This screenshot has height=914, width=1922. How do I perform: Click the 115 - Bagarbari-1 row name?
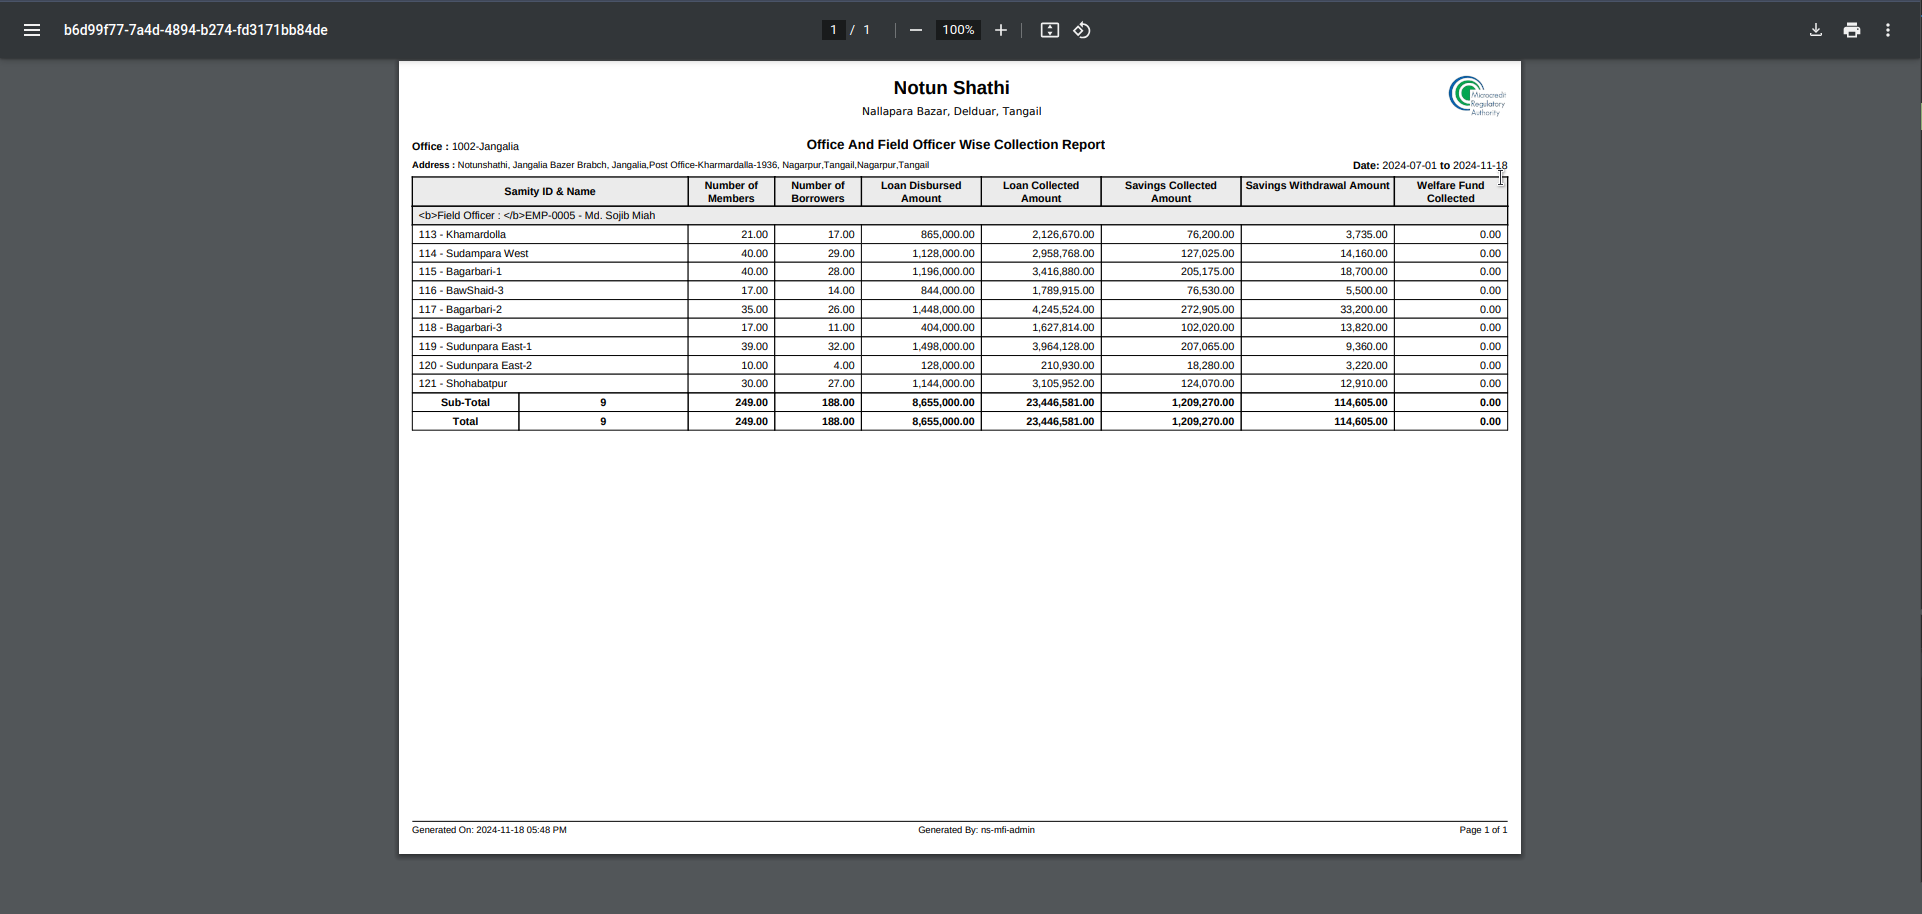coord(460,272)
